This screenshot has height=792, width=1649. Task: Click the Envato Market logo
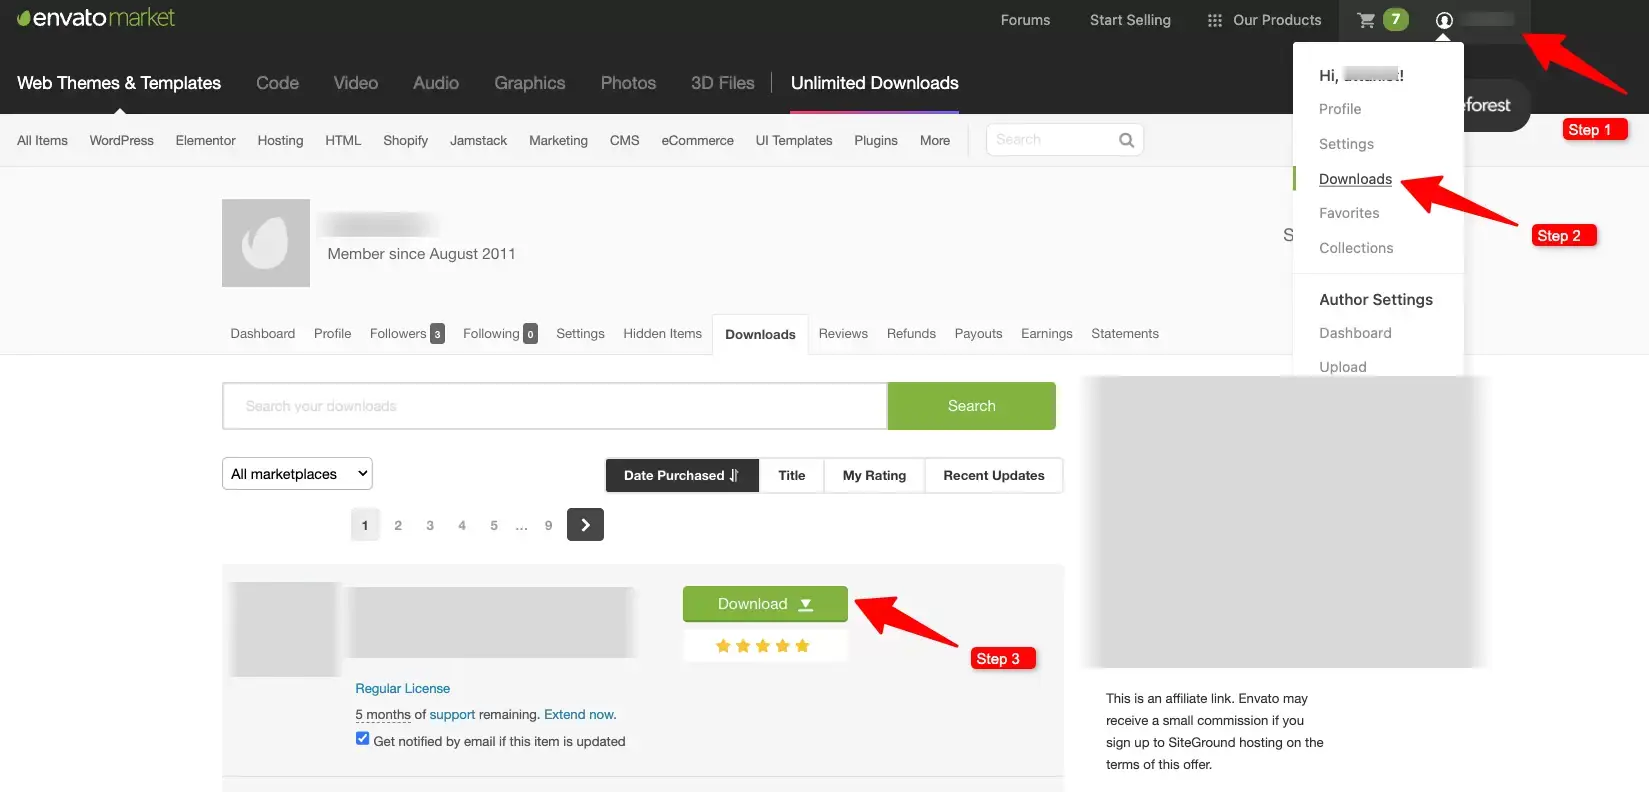pyautogui.click(x=96, y=18)
